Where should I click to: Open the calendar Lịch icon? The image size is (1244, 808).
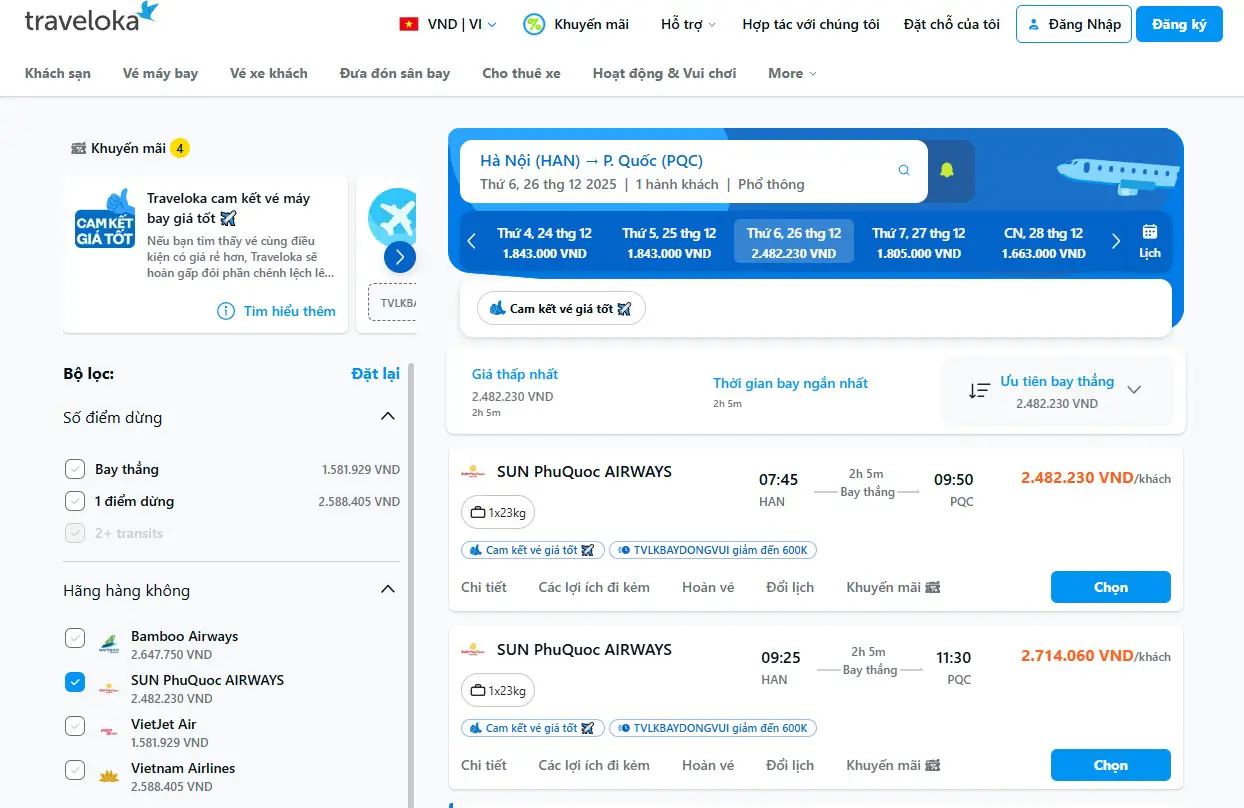(x=1149, y=240)
